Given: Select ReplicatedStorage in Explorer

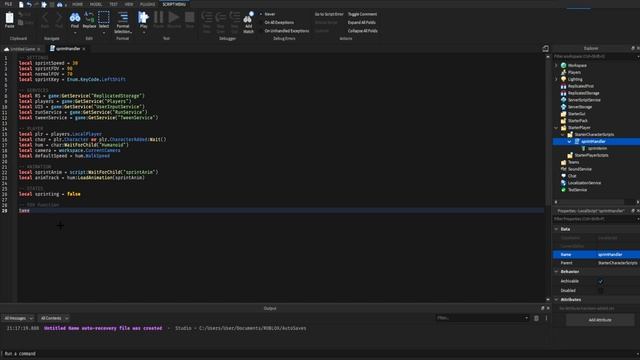Looking at the screenshot, I should (584, 93).
